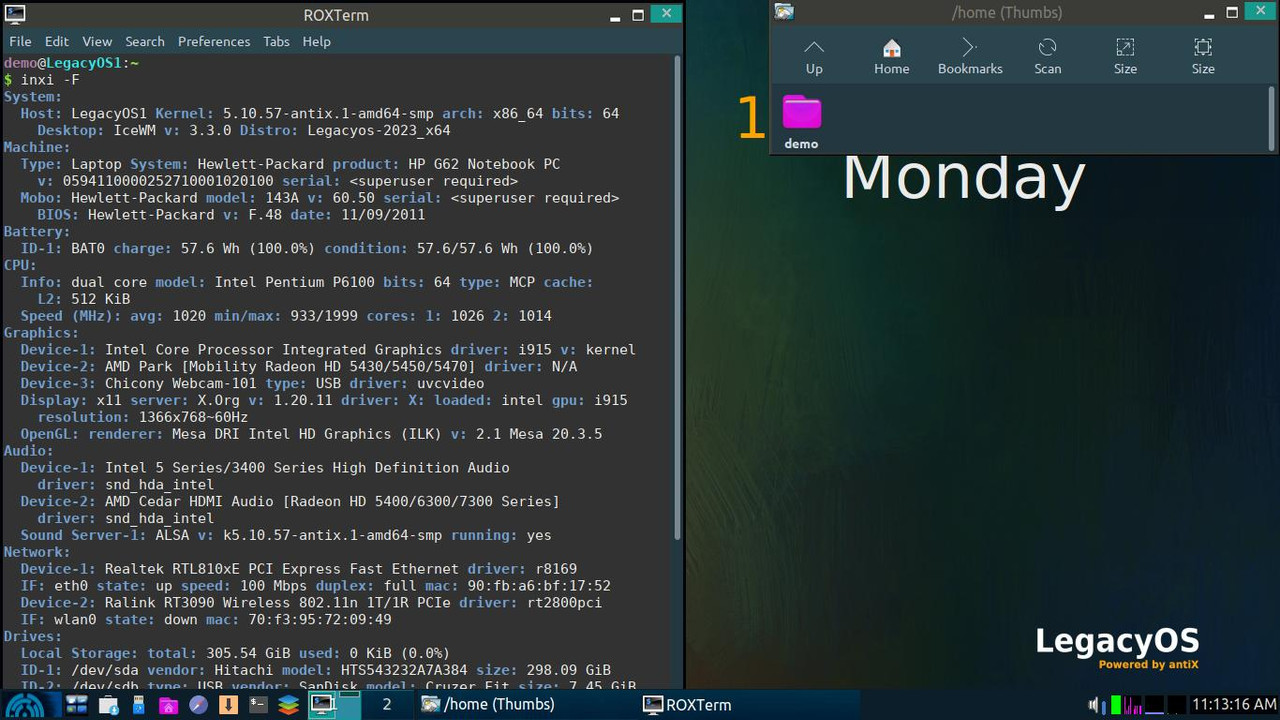Image resolution: width=1280 pixels, height=720 pixels.
Task: Open the Edit menu in ROXTerm
Action: point(57,41)
